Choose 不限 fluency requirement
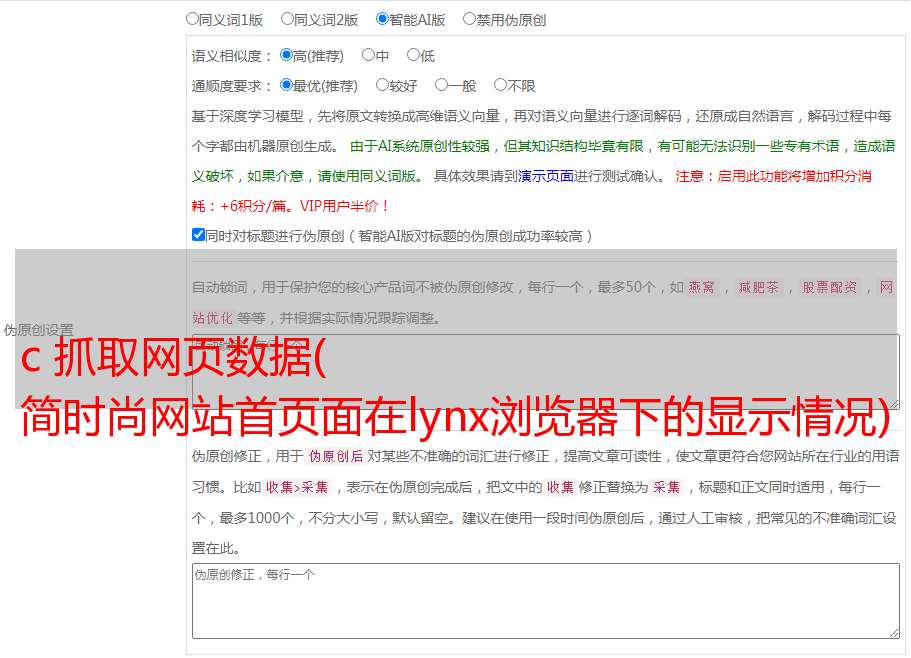This screenshot has width=911, height=658. click(x=500, y=85)
